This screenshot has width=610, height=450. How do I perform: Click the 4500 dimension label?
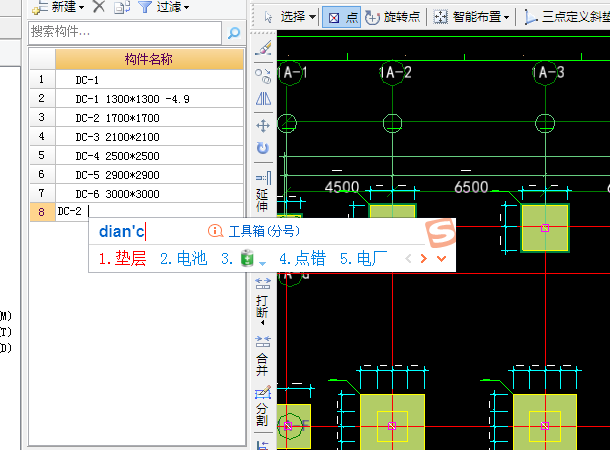coord(342,187)
